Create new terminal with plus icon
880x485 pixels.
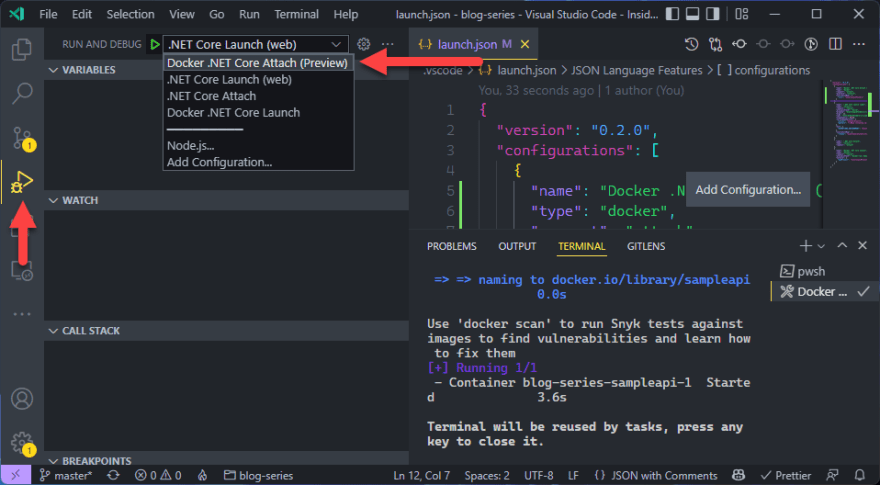[x=806, y=245]
